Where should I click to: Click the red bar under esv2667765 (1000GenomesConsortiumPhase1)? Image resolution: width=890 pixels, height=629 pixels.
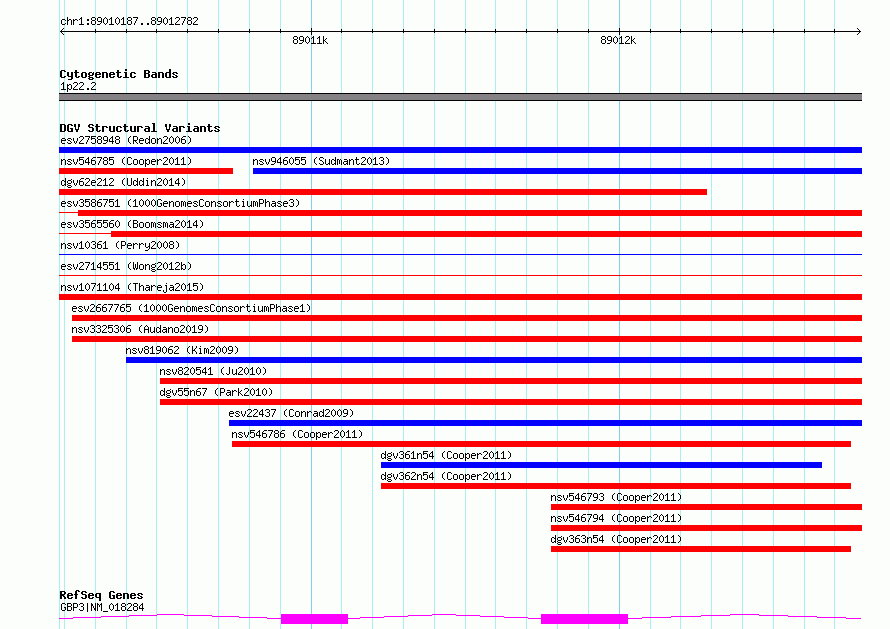pyautogui.click(x=467, y=318)
